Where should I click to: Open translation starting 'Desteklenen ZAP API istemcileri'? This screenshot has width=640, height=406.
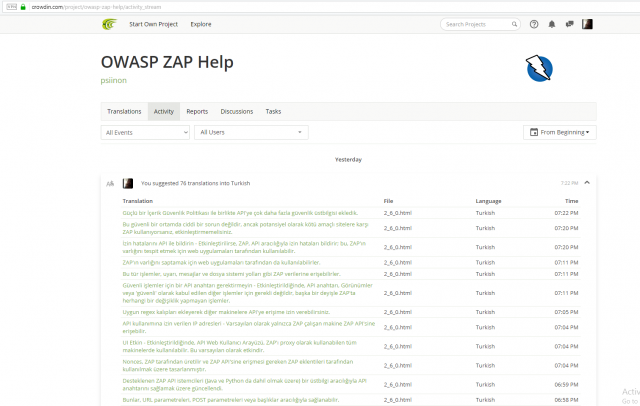[244, 384]
